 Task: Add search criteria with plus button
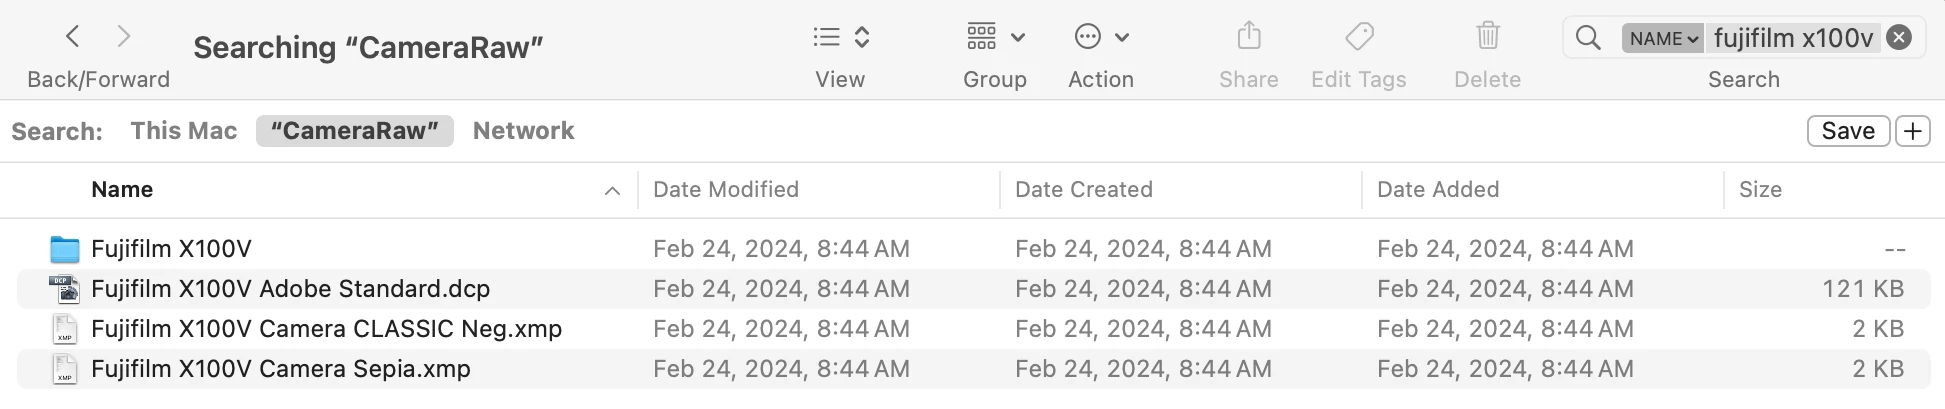tap(1912, 131)
